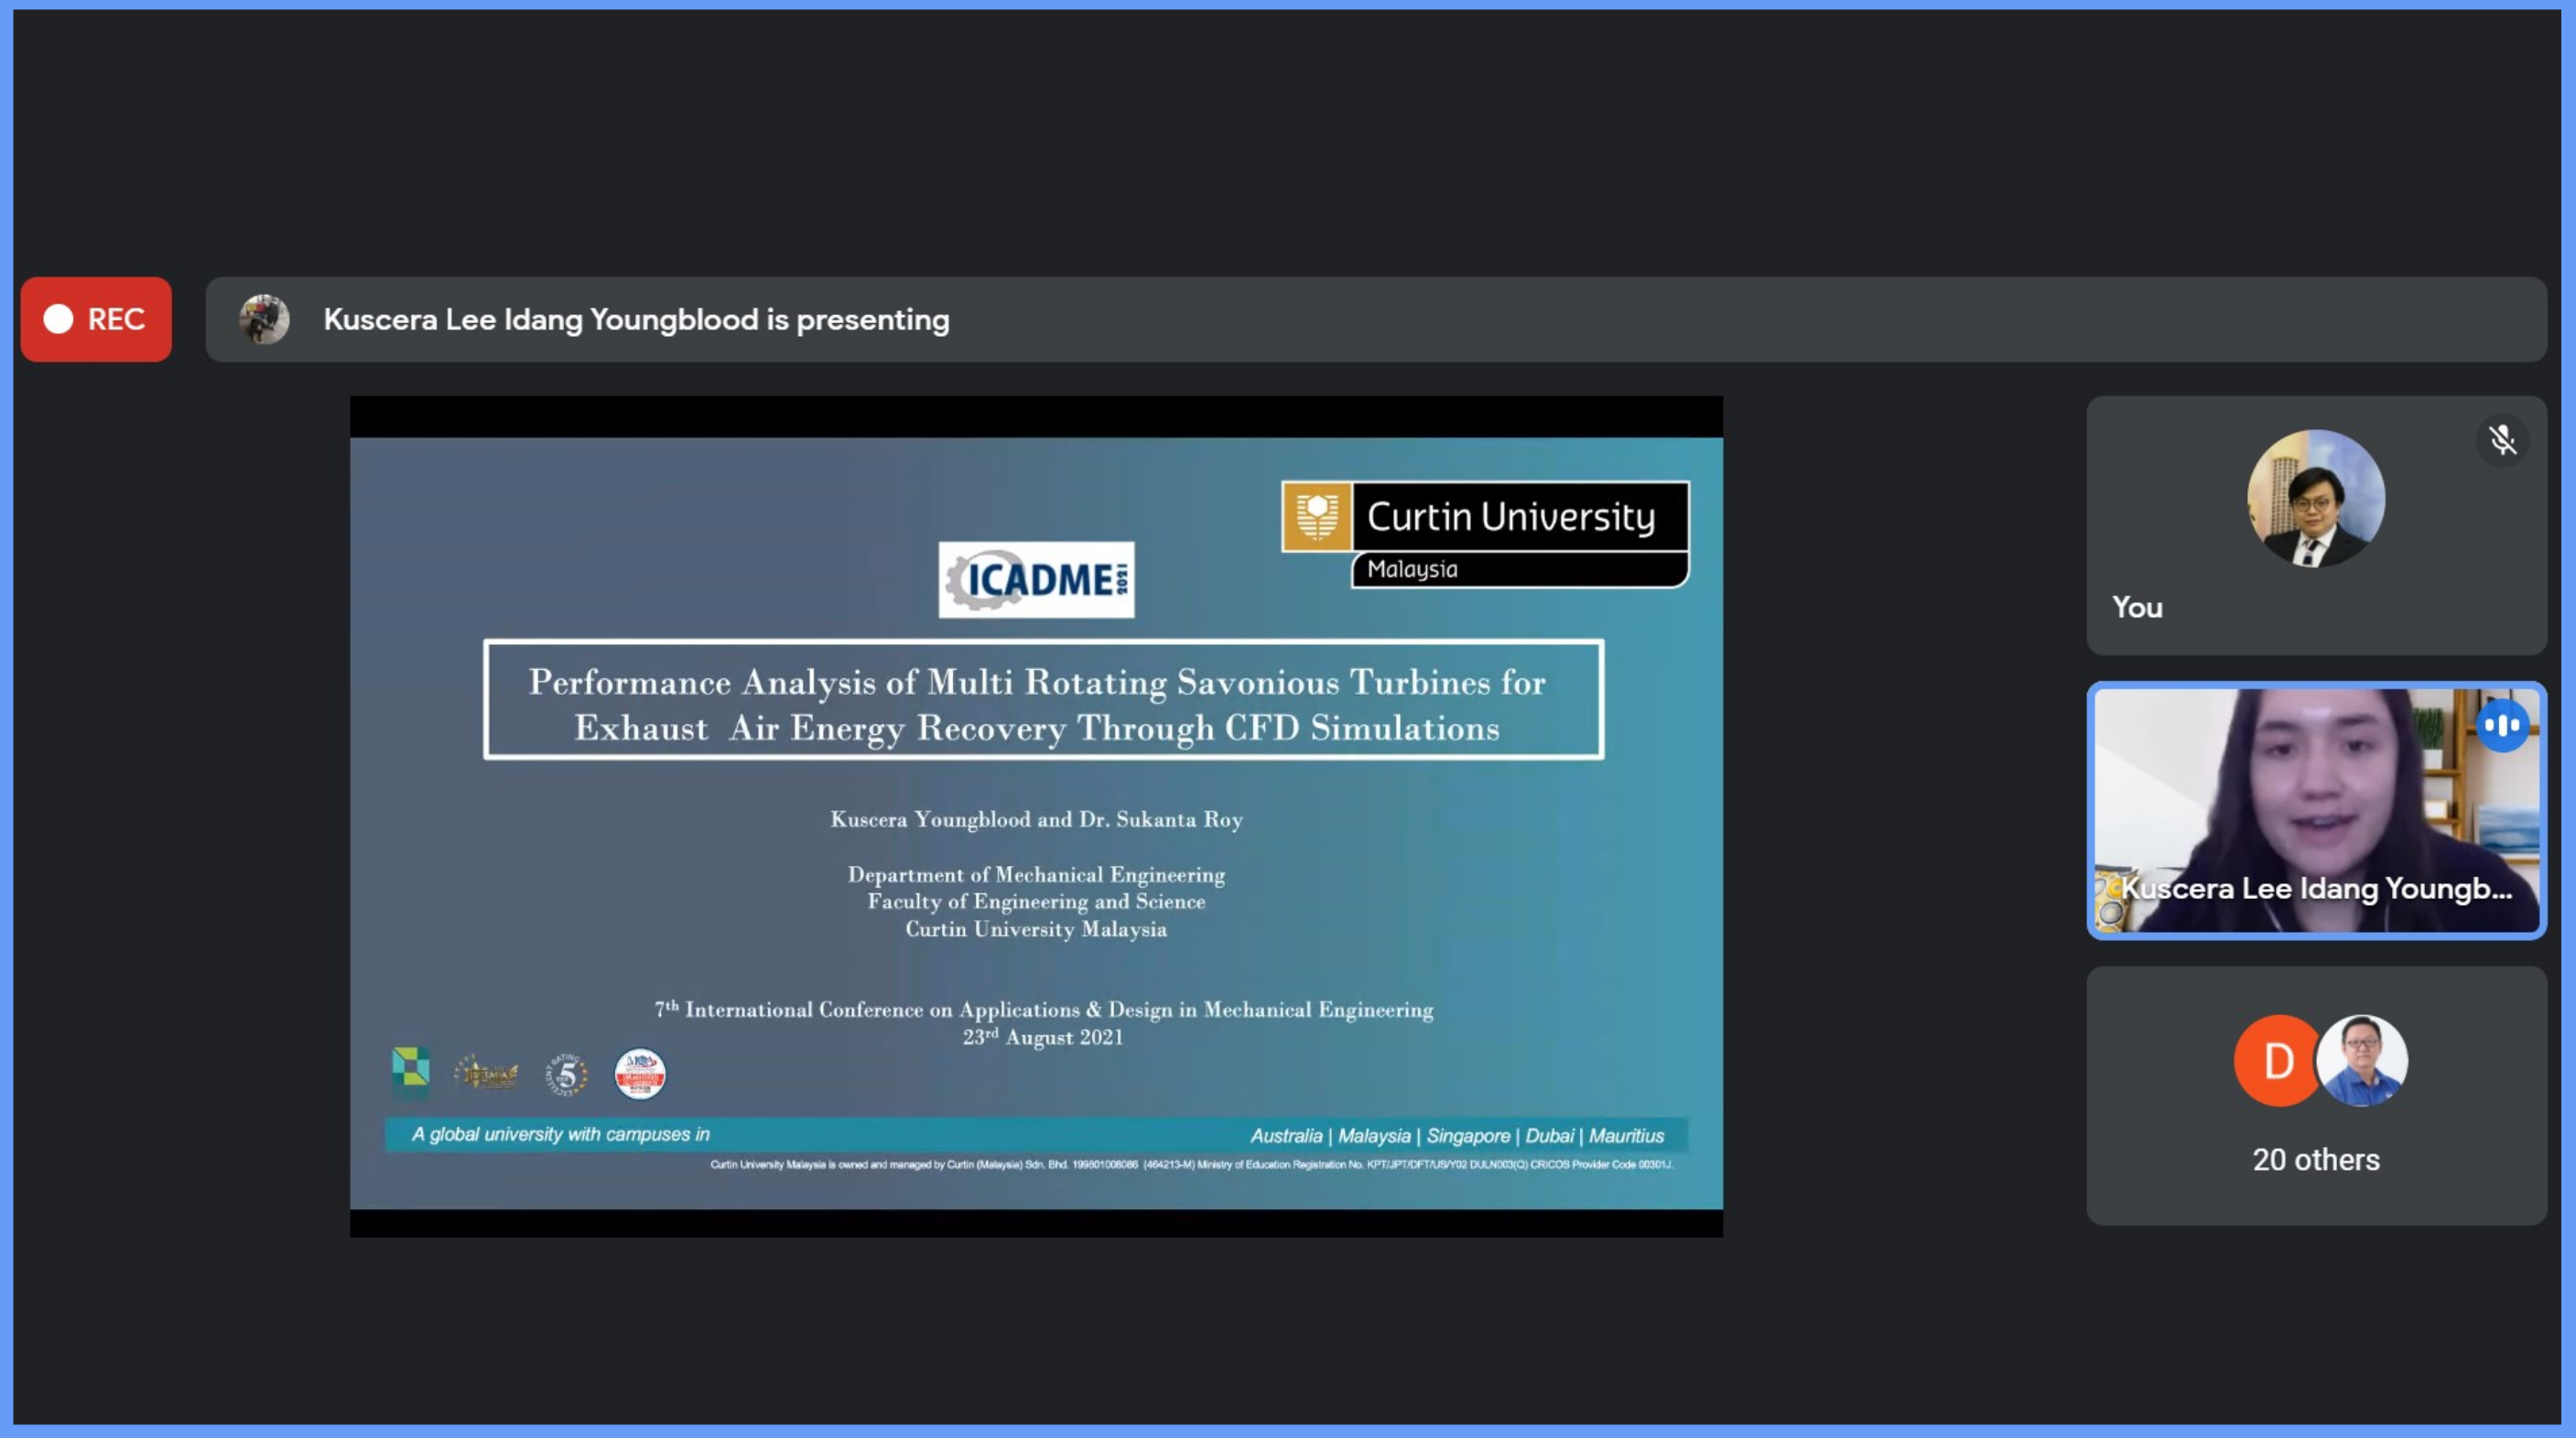Click the 'Curtin University' logo text on slide

pos(1510,517)
